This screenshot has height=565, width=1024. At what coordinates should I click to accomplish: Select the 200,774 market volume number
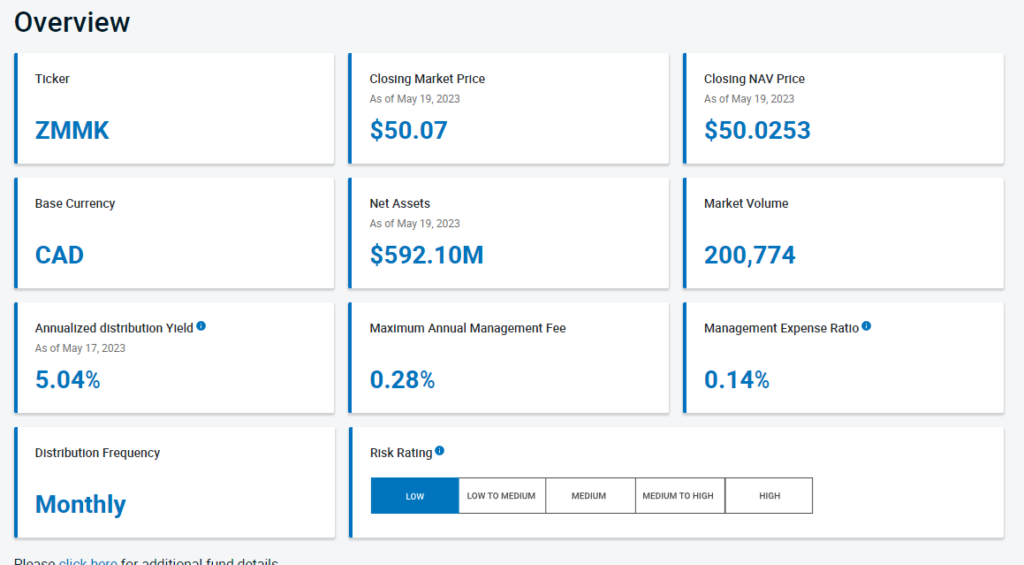coord(749,255)
